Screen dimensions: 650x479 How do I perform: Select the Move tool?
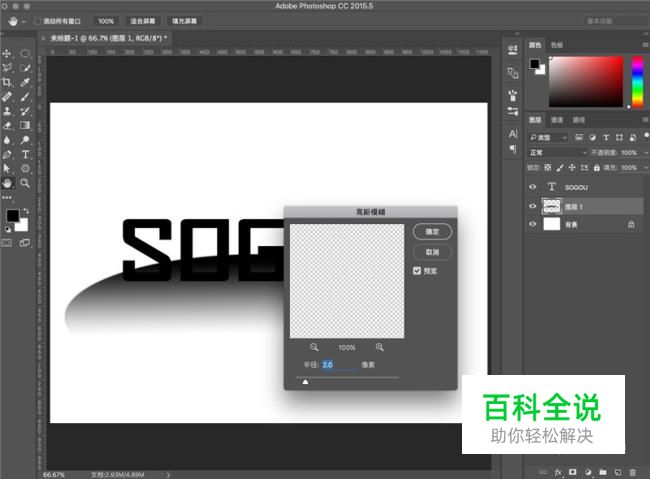(x=7, y=53)
